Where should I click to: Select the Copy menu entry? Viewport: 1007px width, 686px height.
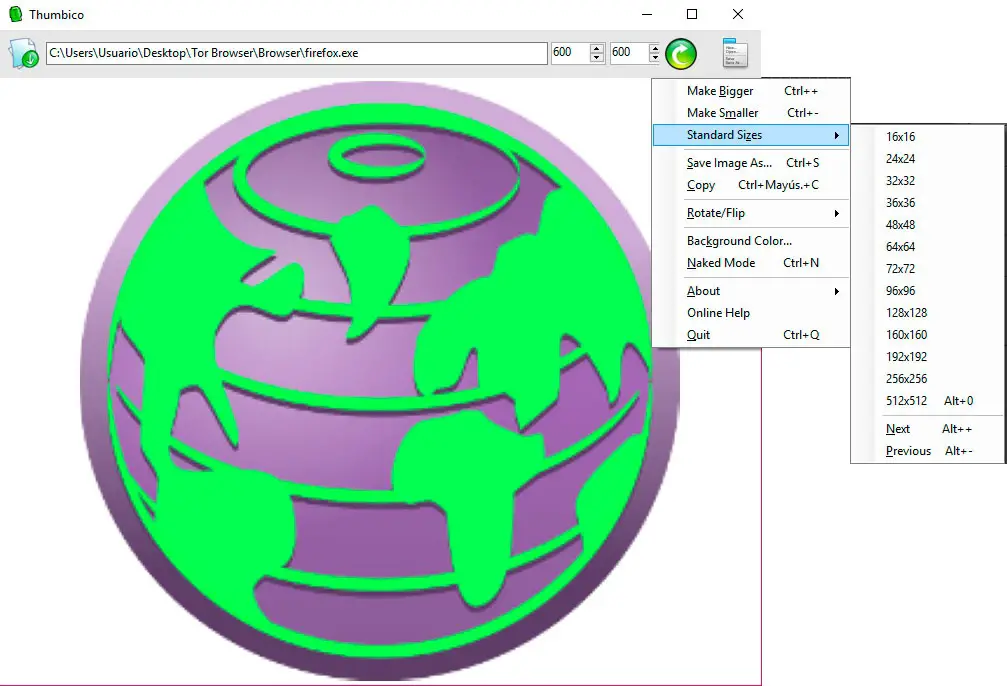click(x=751, y=185)
